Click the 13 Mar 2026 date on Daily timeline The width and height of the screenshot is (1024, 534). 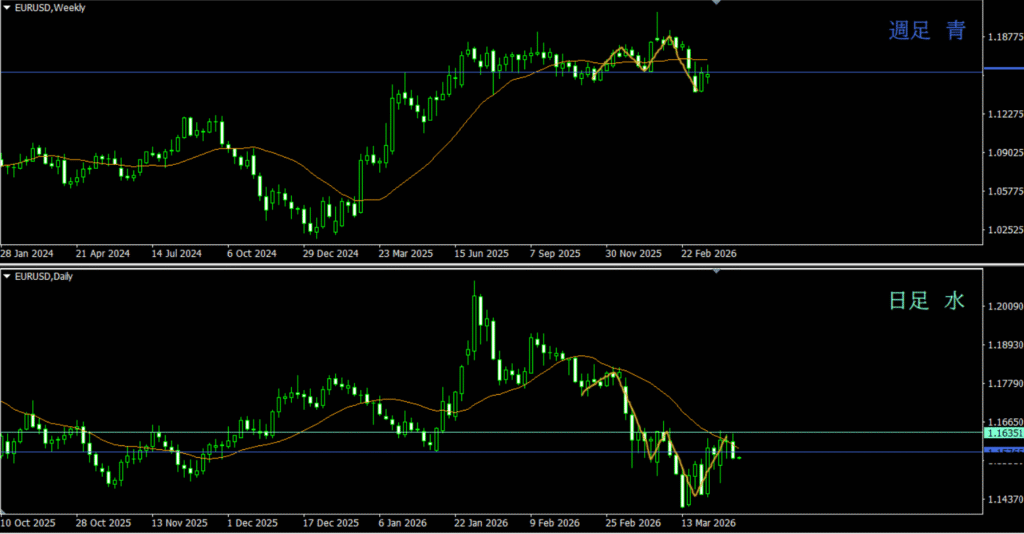pyautogui.click(x=707, y=523)
